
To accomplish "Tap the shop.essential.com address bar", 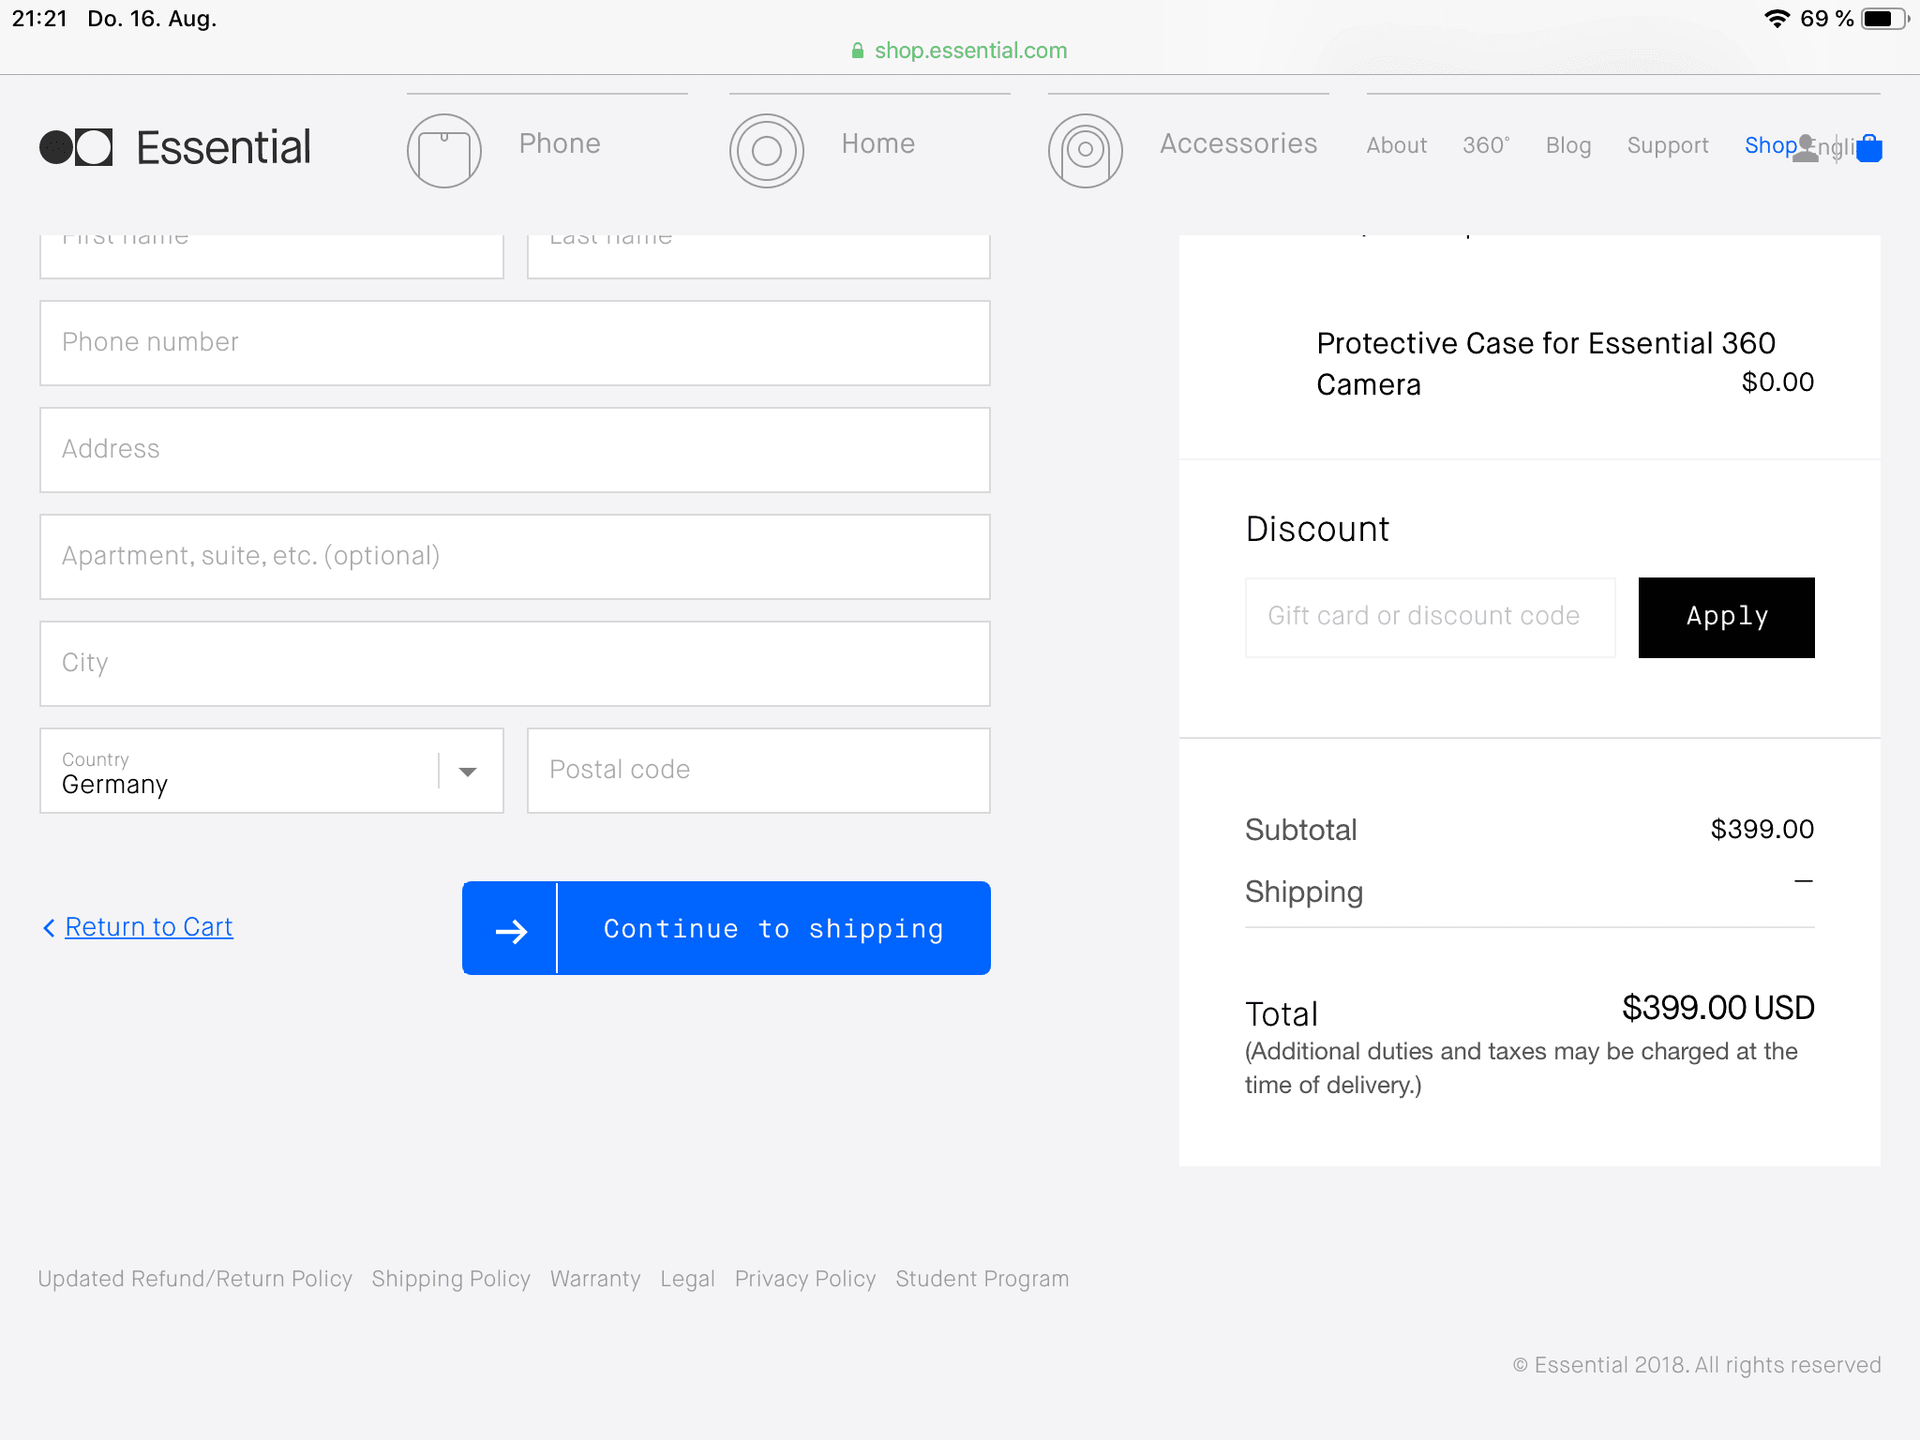I will 960,50.
